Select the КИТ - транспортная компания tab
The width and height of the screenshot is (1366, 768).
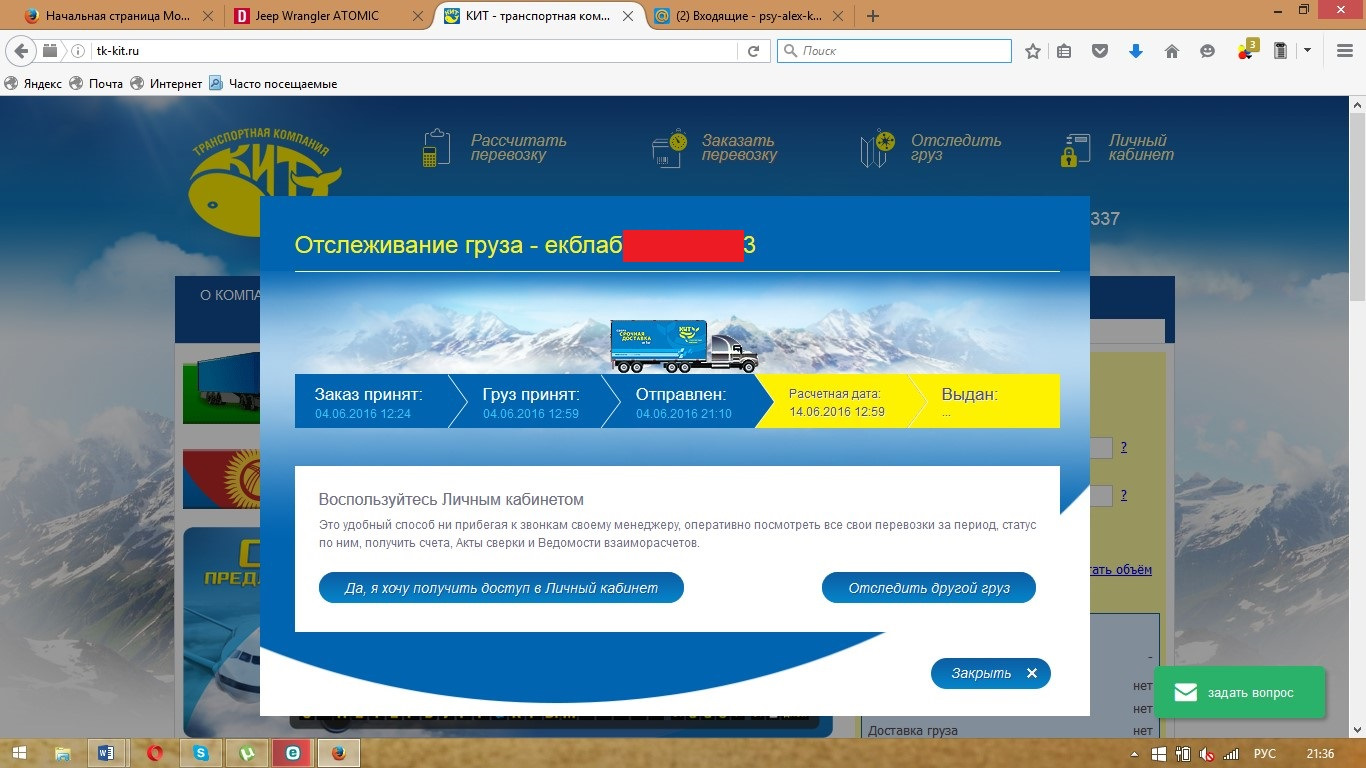tap(538, 16)
